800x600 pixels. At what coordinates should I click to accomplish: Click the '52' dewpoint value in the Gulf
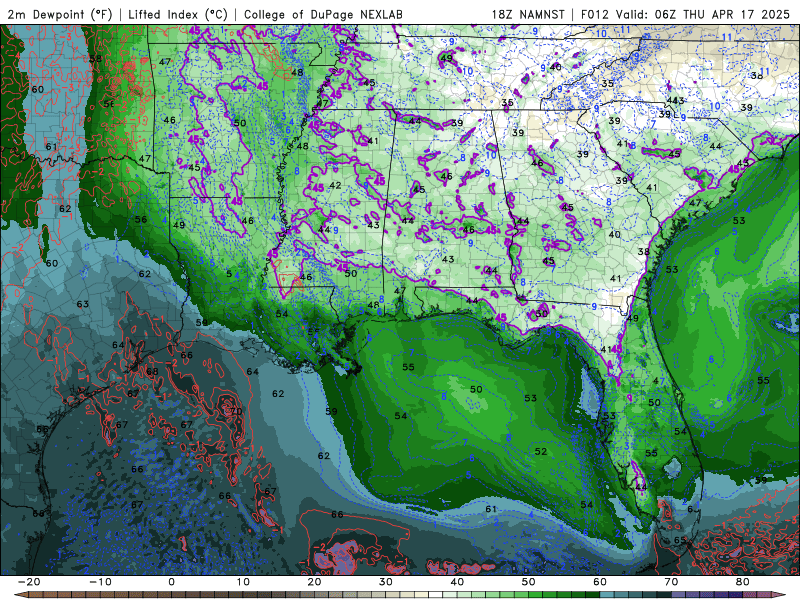tap(541, 452)
